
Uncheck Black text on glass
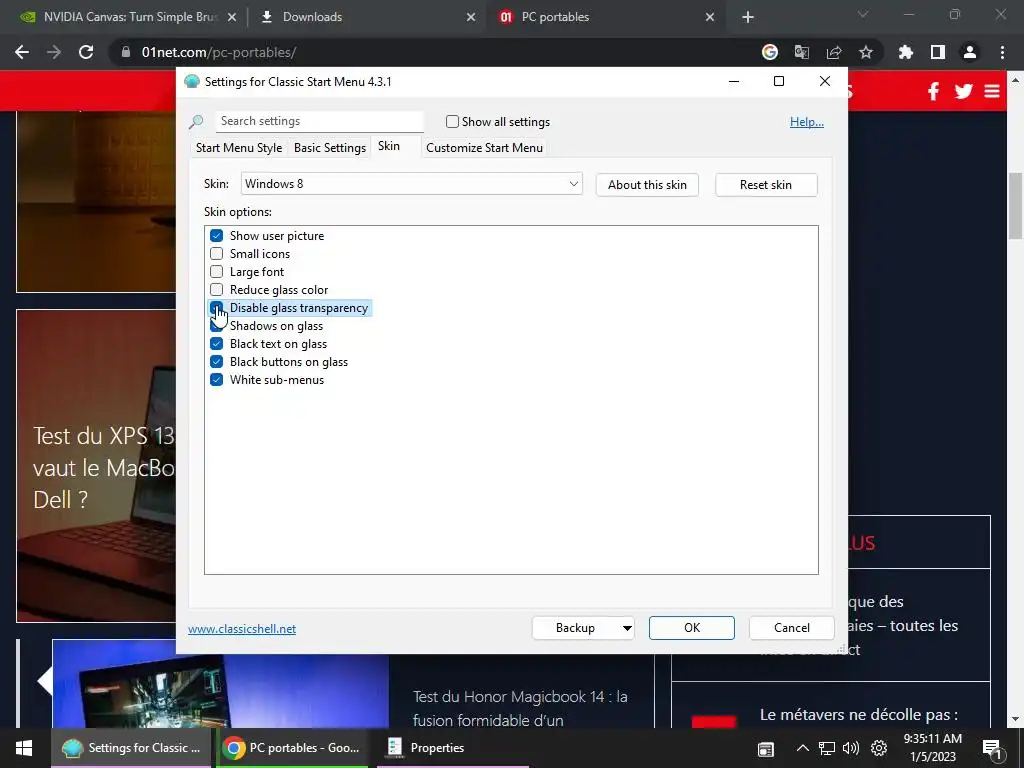click(x=216, y=344)
